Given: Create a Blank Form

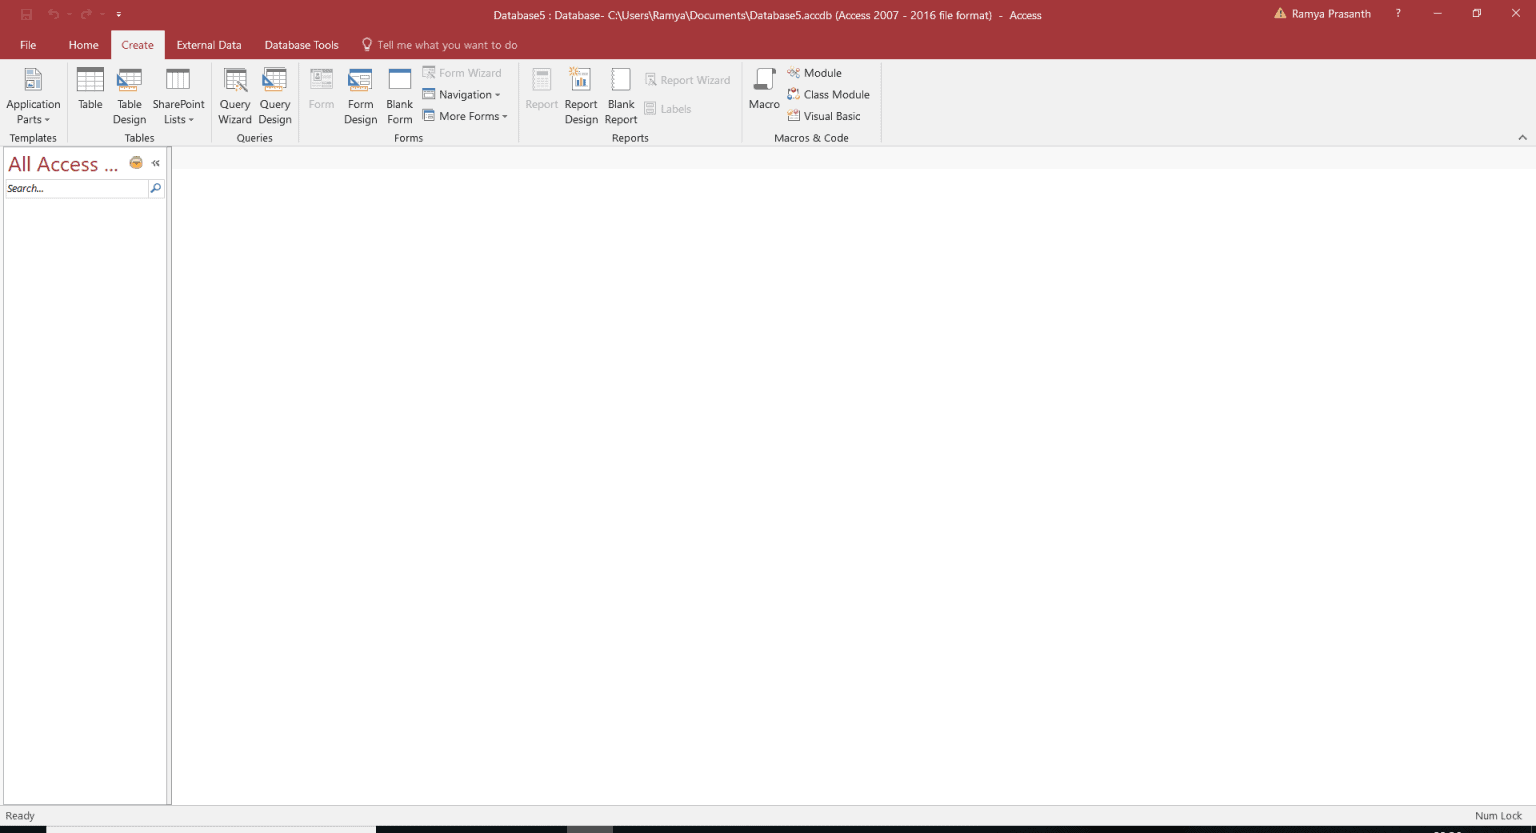Looking at the screenshot, I should (x=399, y=95).
